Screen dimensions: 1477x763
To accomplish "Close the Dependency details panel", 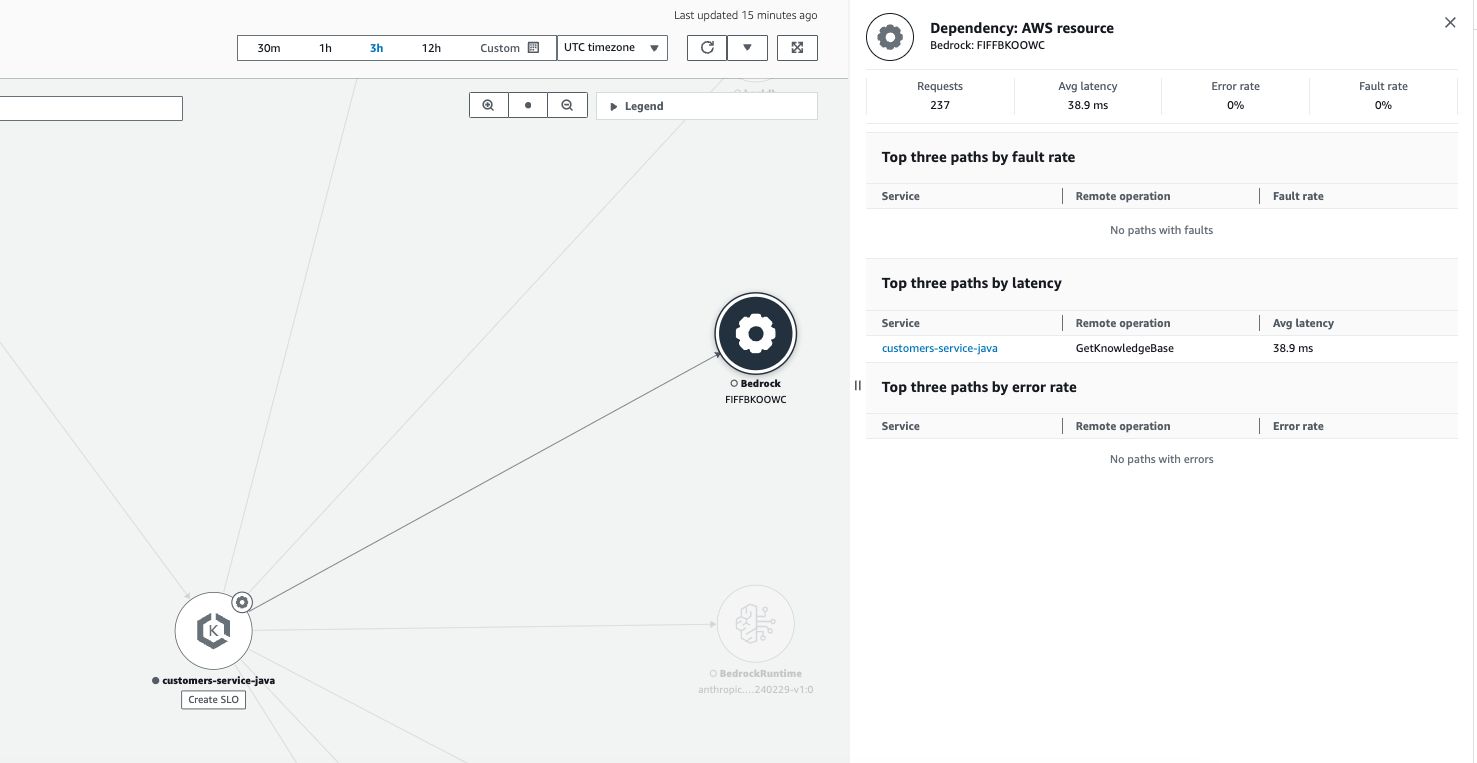I will (1450, 23).
